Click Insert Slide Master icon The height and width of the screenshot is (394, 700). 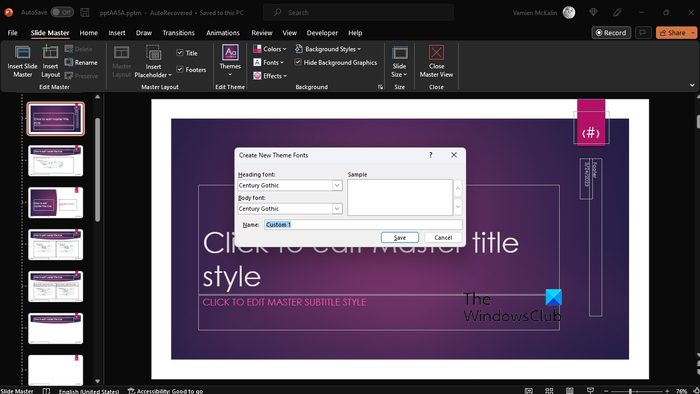[22, 62]
